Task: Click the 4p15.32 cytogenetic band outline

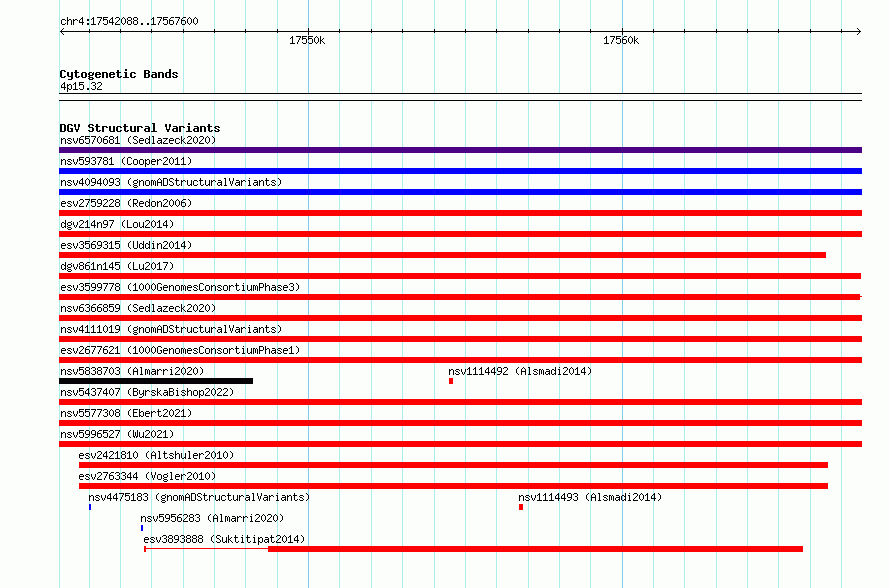Action: (x=460, y=97)
